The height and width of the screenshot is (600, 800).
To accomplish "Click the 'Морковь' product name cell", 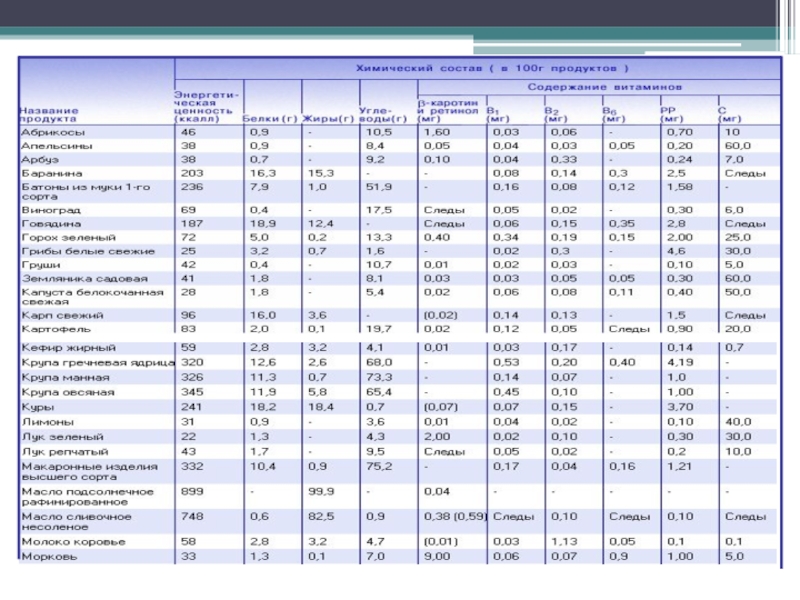I will [x=48, y=555].
